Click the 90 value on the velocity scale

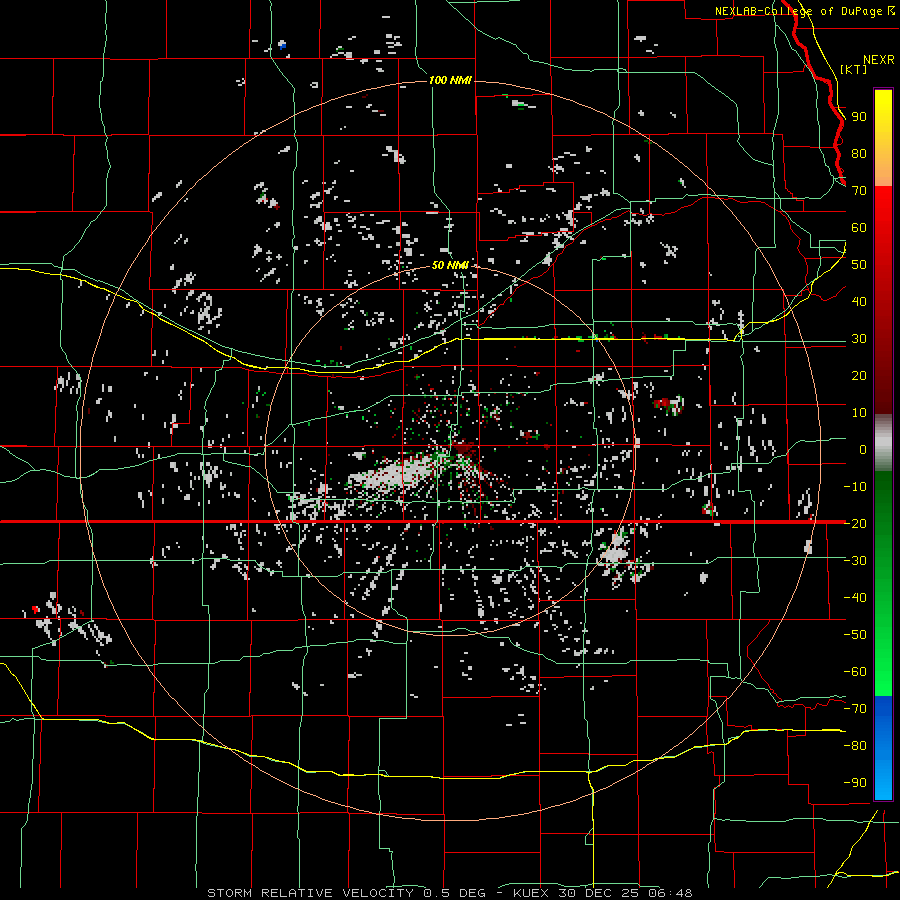tap(859, 117)
